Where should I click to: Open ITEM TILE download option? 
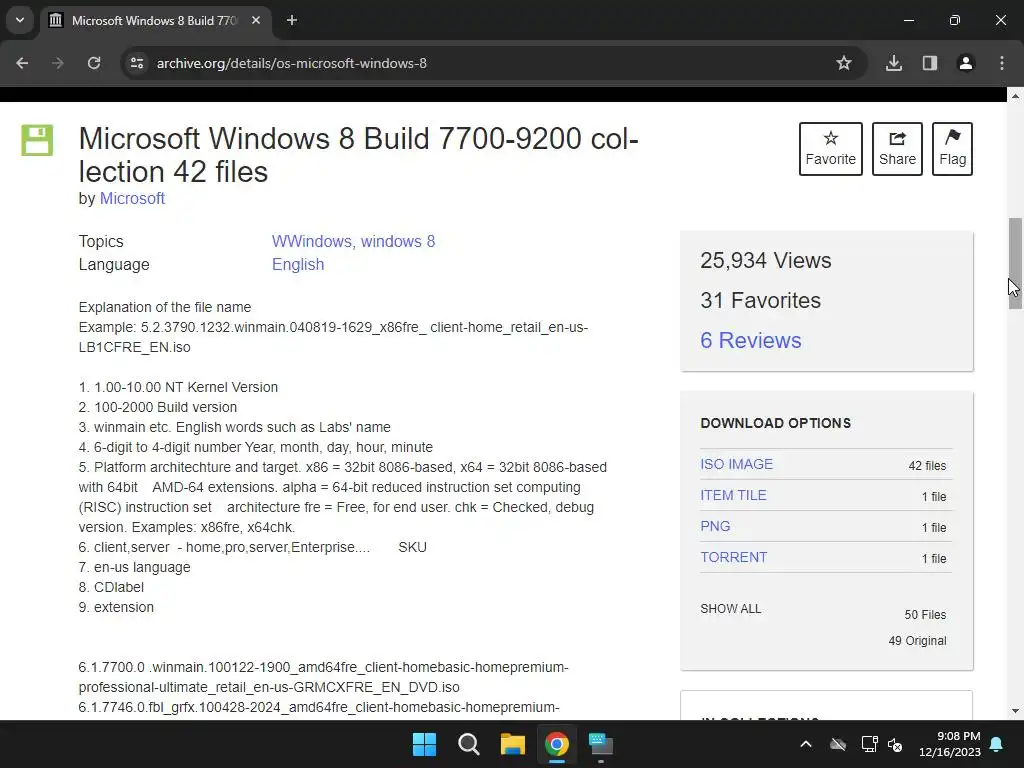click(x=733, y=496)
